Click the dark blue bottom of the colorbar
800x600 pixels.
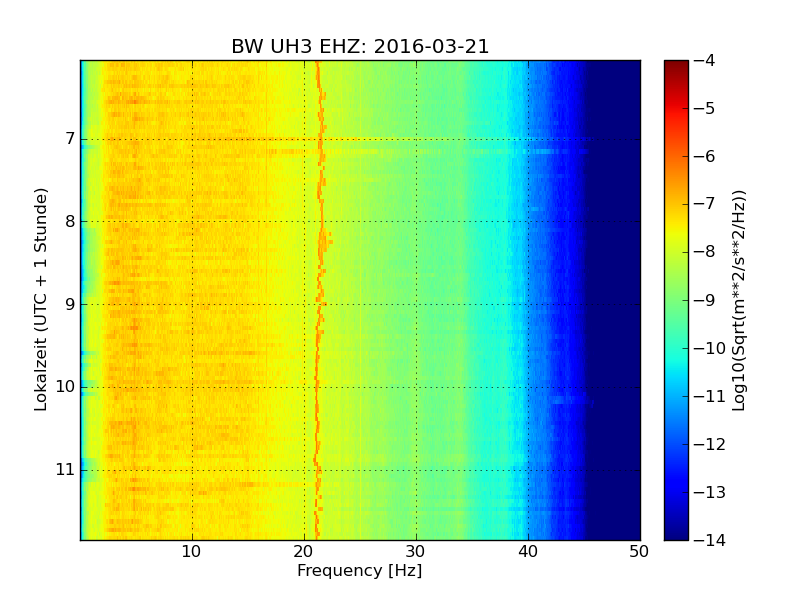click(677, 531)
